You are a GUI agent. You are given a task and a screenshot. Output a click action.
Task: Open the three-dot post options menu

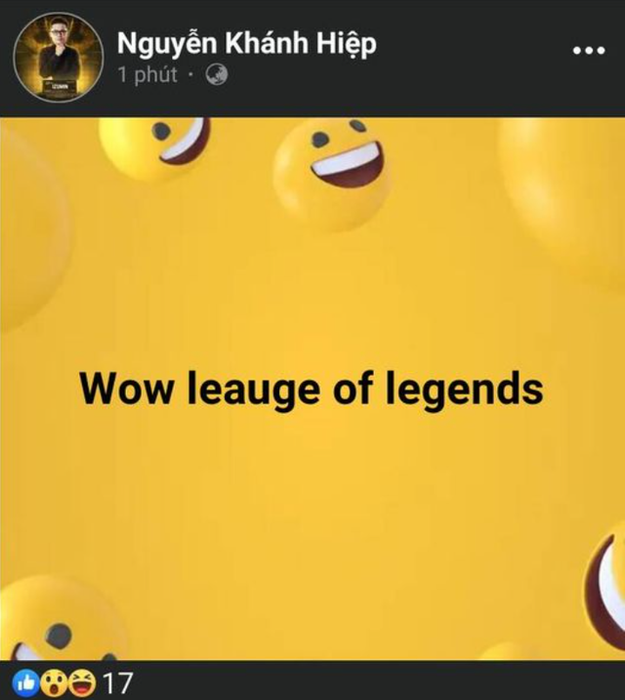(x=589, y=50)
